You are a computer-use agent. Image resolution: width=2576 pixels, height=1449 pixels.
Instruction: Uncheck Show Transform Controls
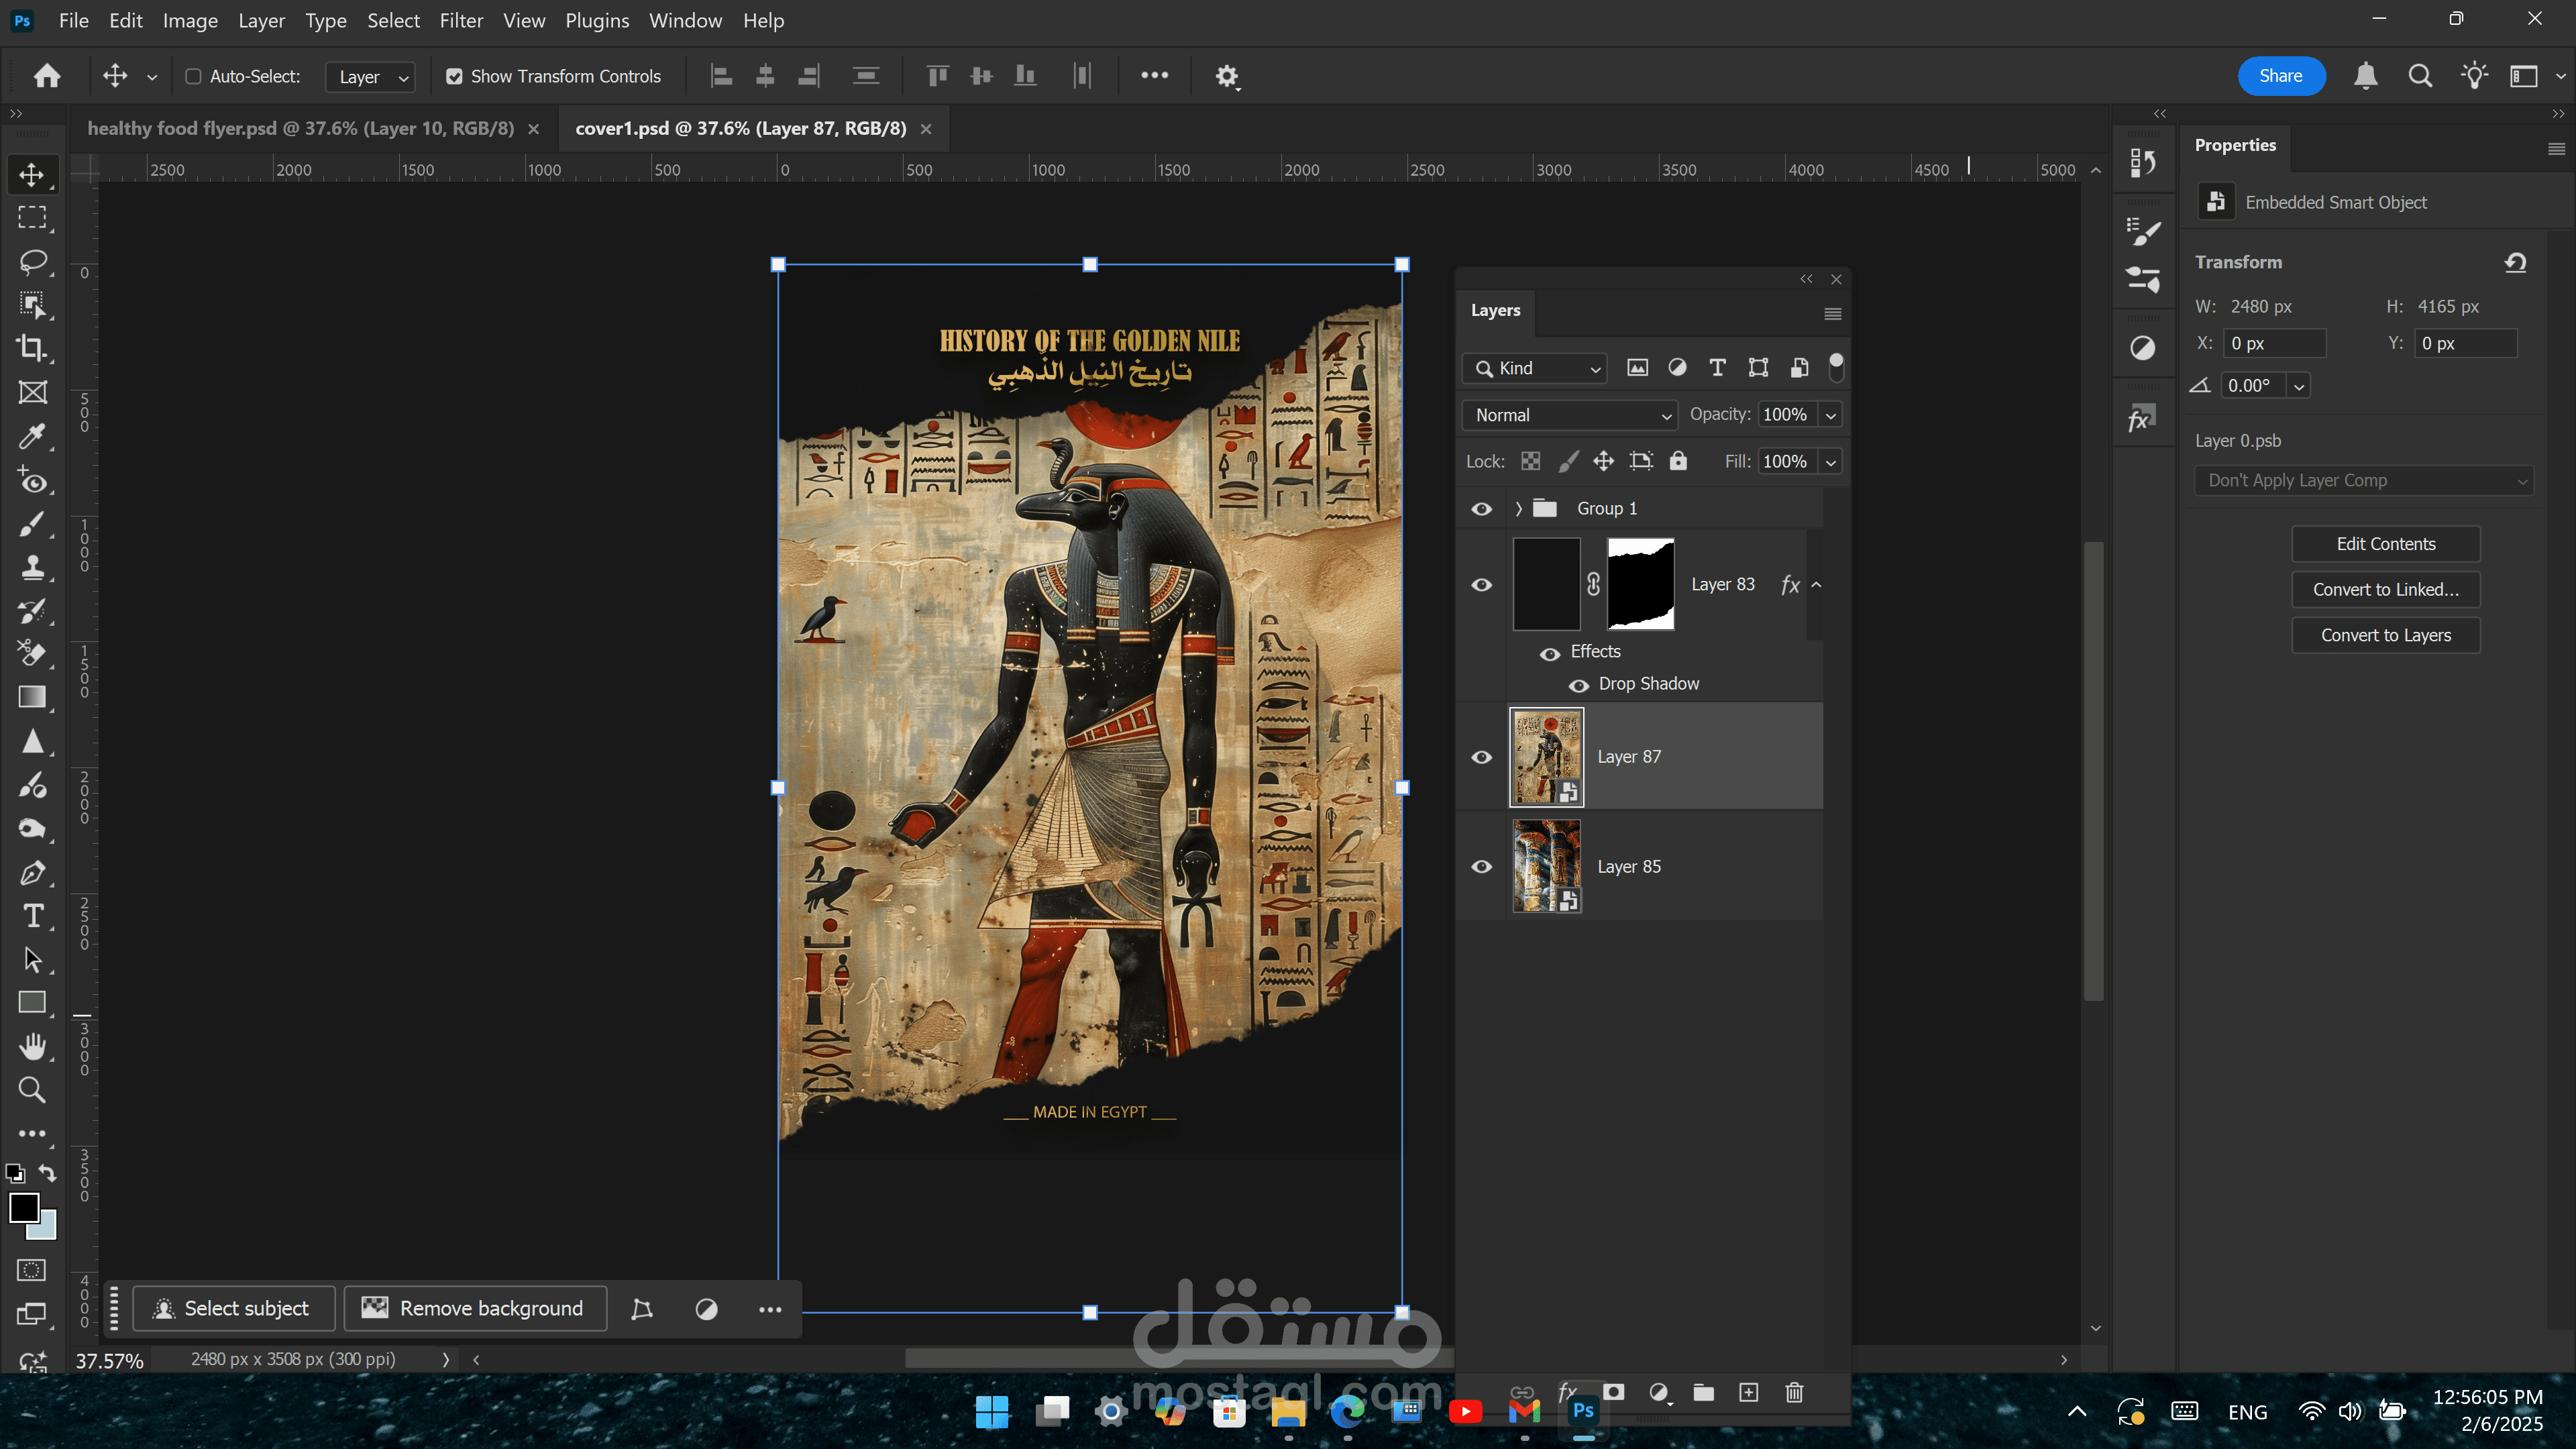[x=454, y=77]
